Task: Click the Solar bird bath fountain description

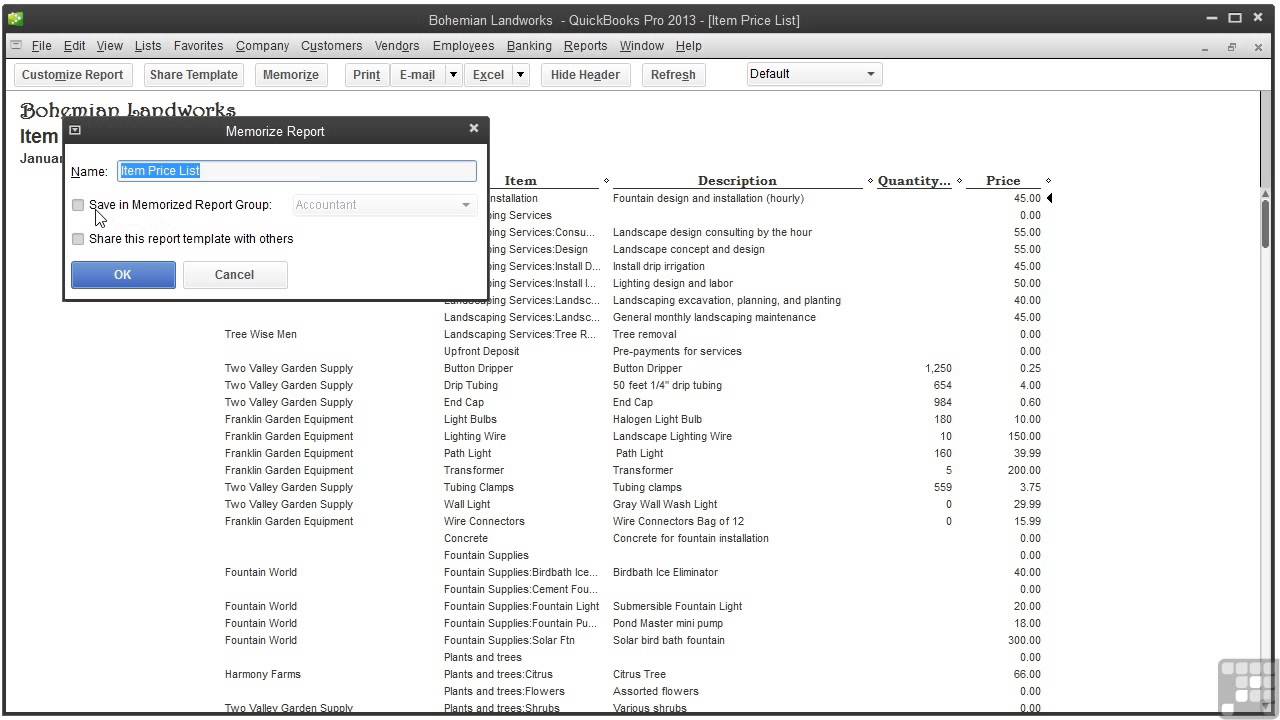Action: tap(669, 640)
